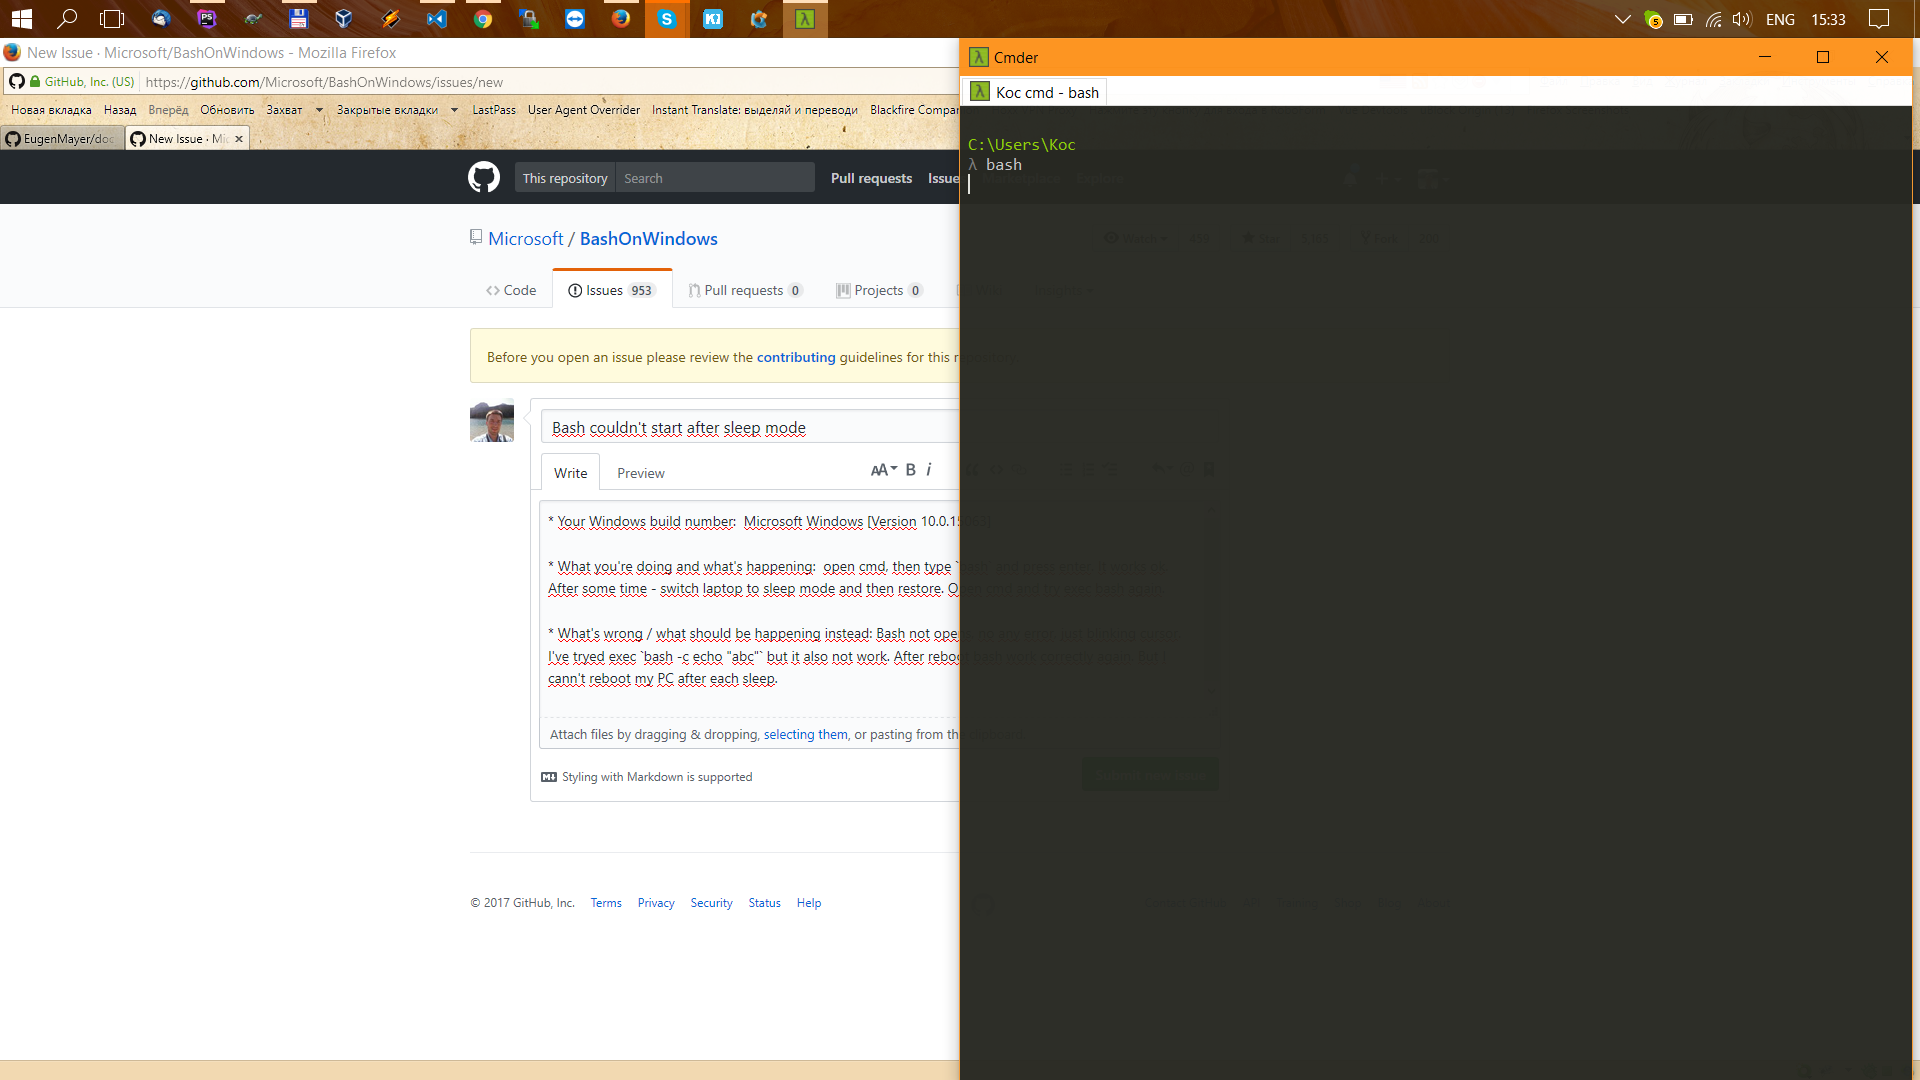Open the text size AA dropdown
This screenshot has height=1080, width=1920.
point(883,470)
